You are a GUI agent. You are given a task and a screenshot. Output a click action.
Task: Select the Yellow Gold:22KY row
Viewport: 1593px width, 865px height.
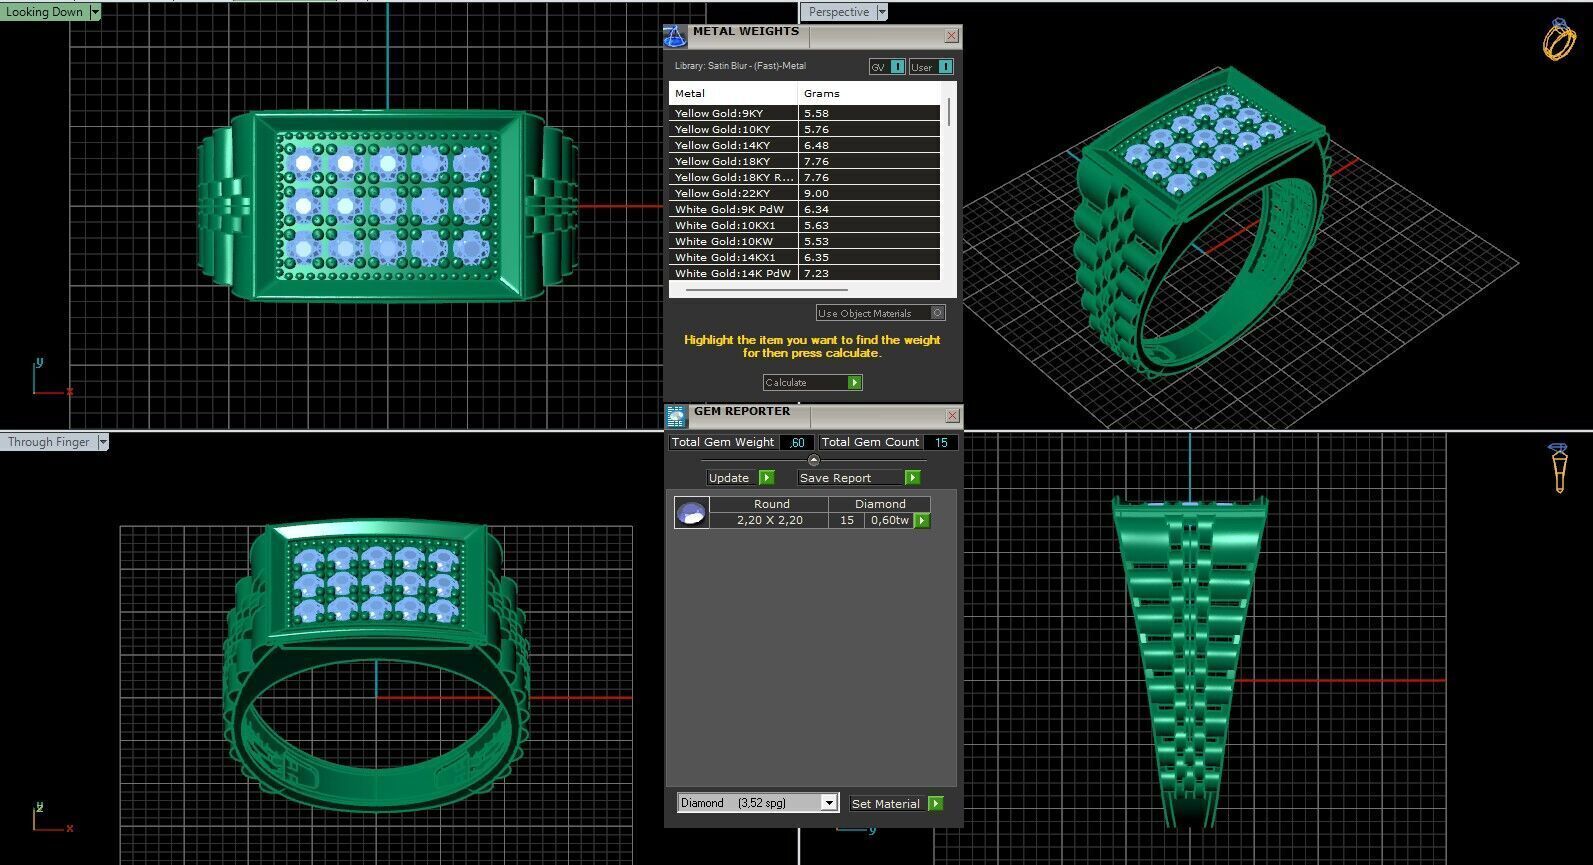[x=804, y=193]
